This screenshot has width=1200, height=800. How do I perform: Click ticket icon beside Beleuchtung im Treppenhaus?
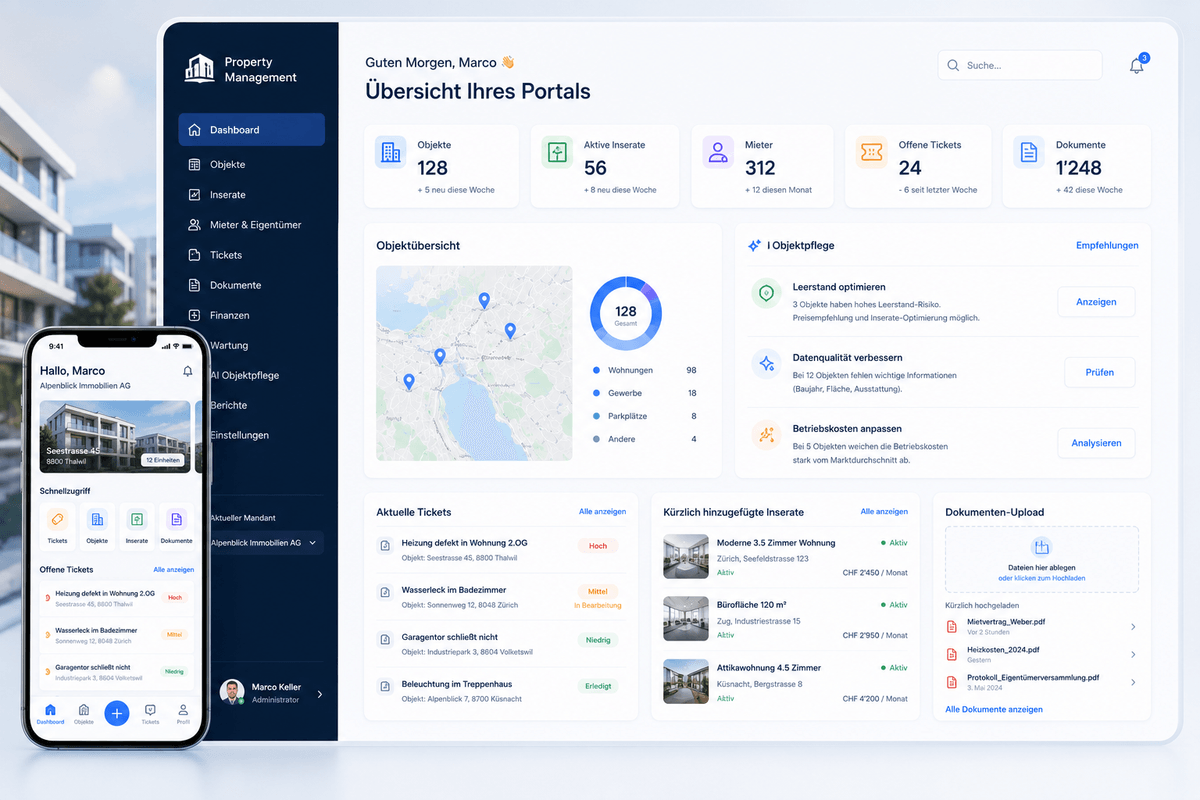pos(384,686)
